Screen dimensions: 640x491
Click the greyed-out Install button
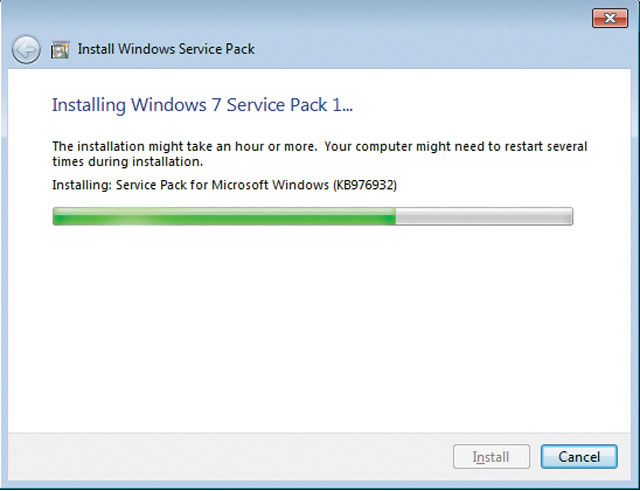491,456
